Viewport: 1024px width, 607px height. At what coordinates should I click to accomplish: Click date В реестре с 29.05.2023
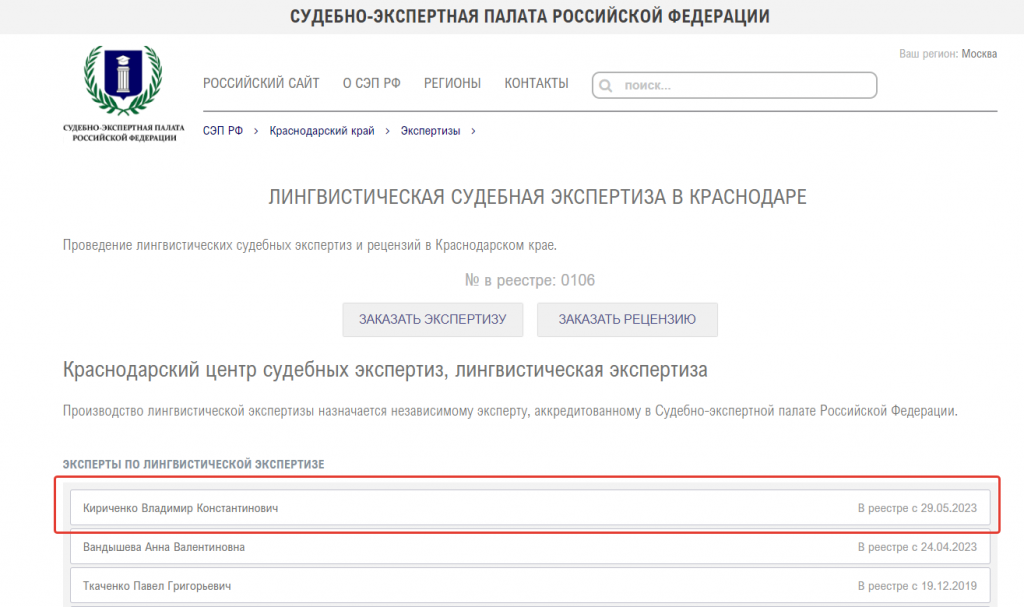click(x=917, y=508)
